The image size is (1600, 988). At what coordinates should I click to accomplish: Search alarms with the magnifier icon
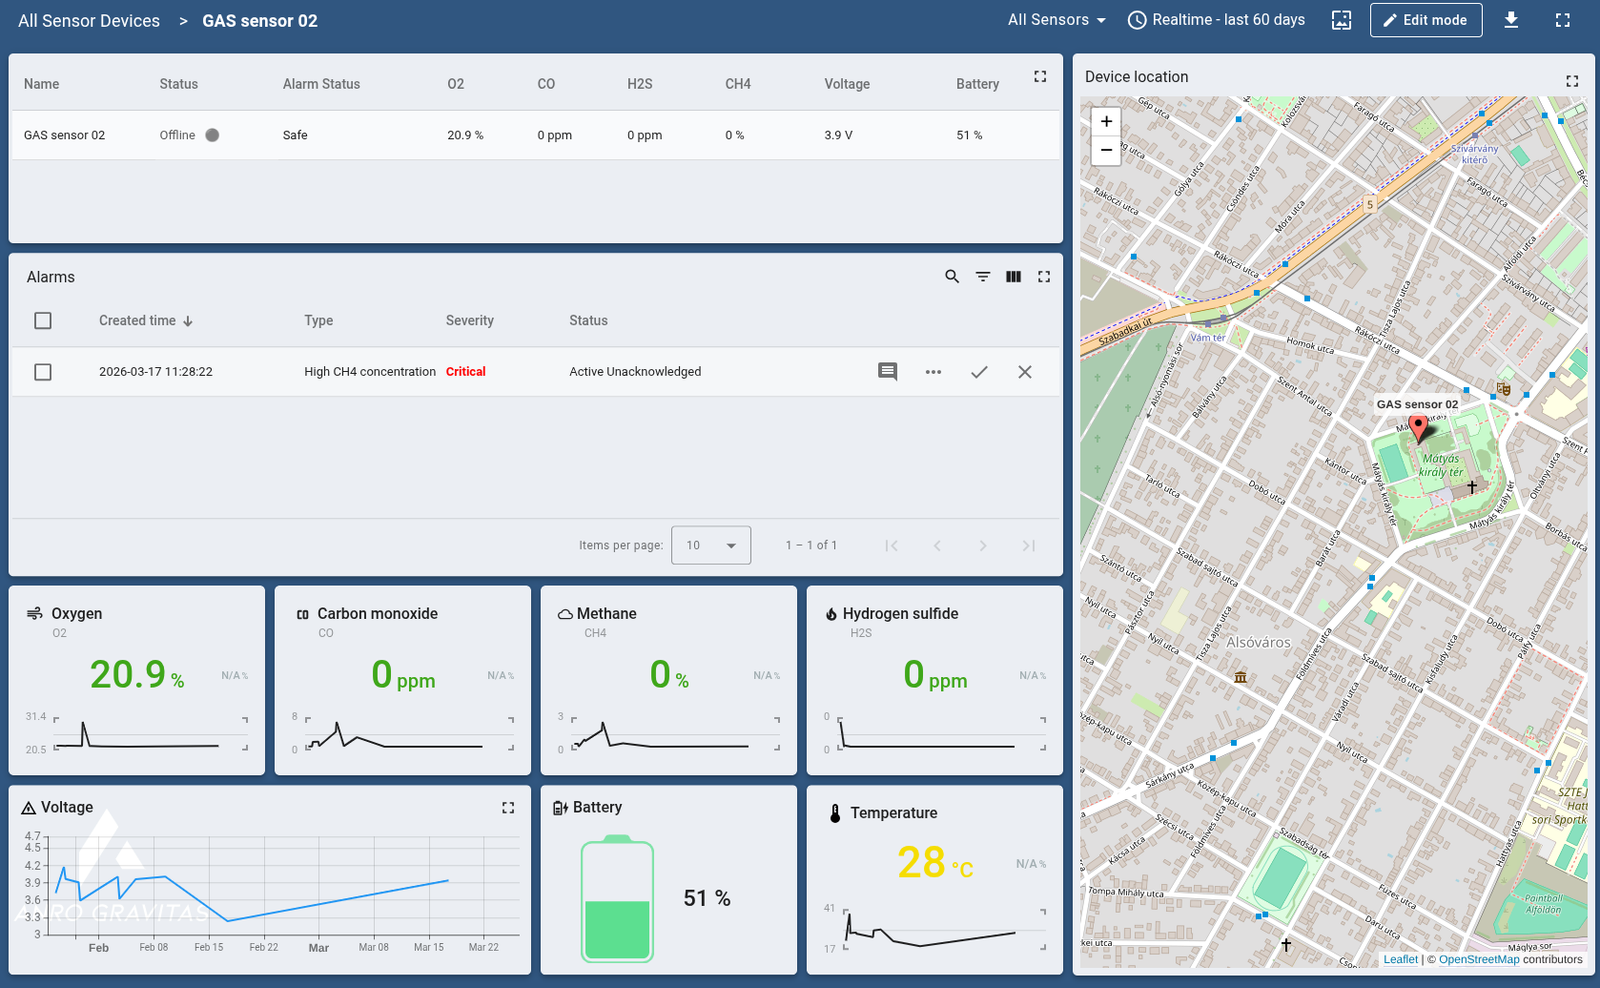[952, 277]
